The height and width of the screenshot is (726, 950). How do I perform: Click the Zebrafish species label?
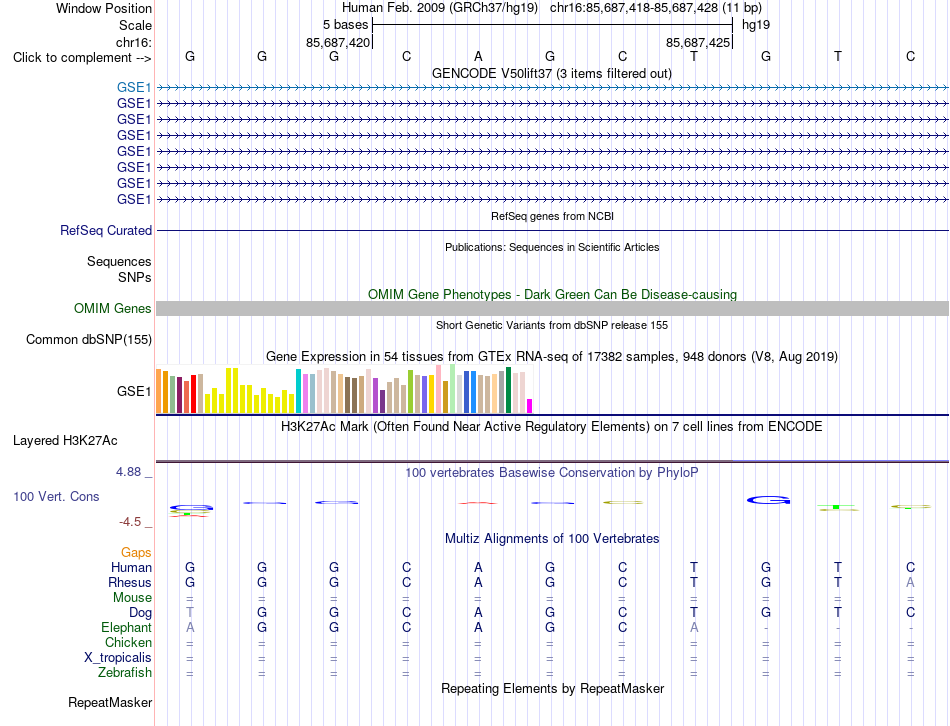pos(125,673)
